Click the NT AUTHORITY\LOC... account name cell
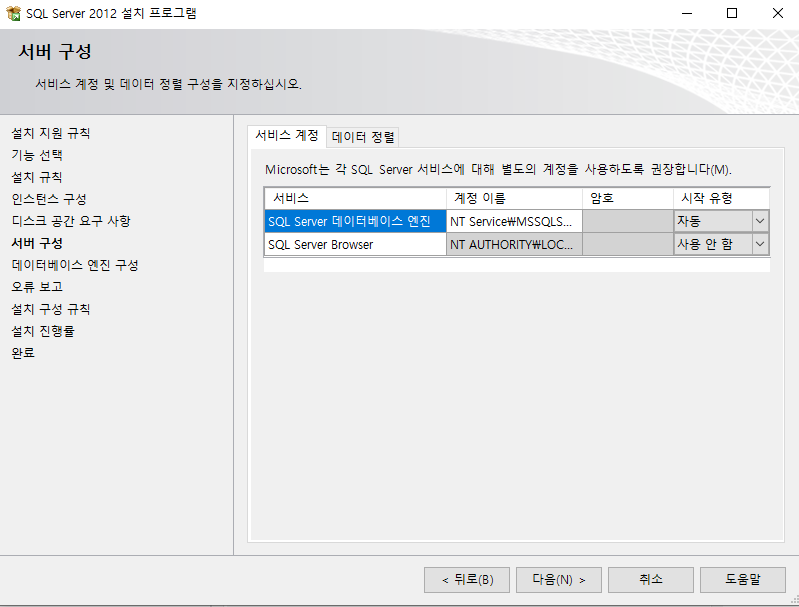Viewport: 799px width, 607px height. [x=514, y=244]
